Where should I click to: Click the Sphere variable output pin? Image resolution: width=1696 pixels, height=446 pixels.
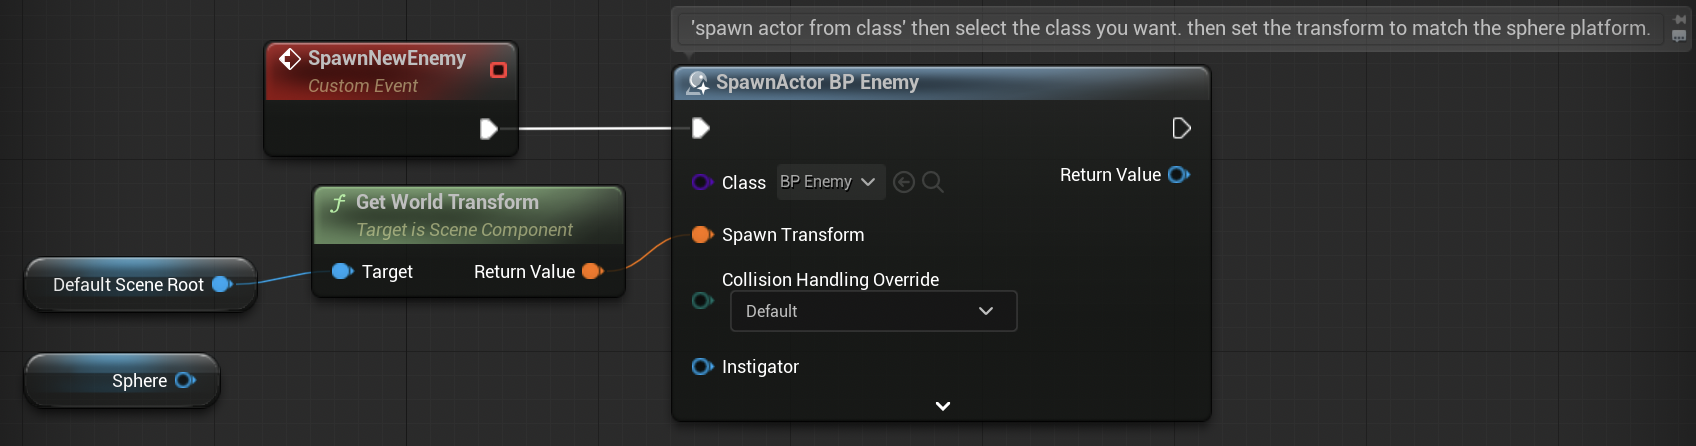point(185,380)
